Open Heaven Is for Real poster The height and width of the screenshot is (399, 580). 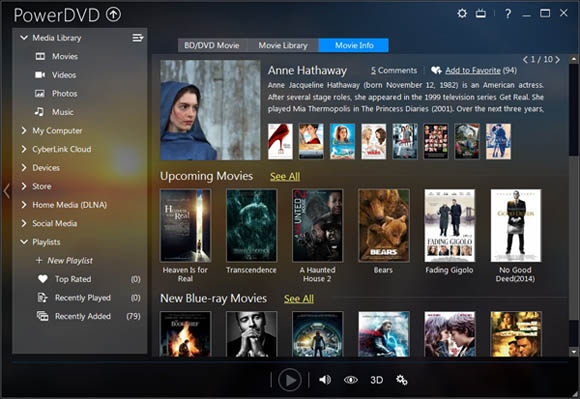[185, 225]
